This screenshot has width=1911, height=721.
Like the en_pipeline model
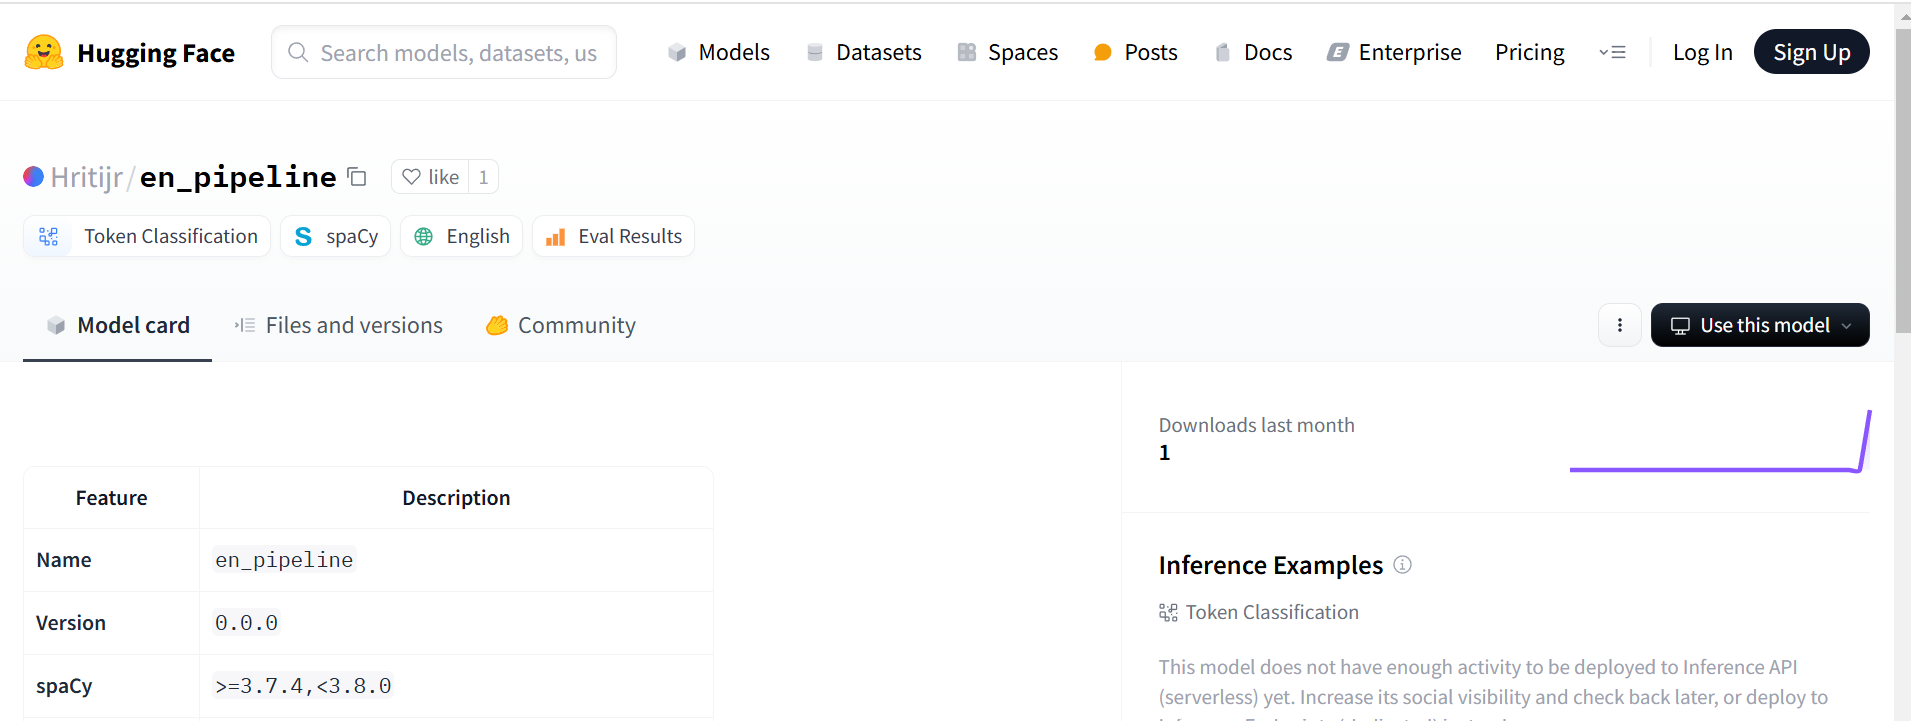(x=431, y=177)
